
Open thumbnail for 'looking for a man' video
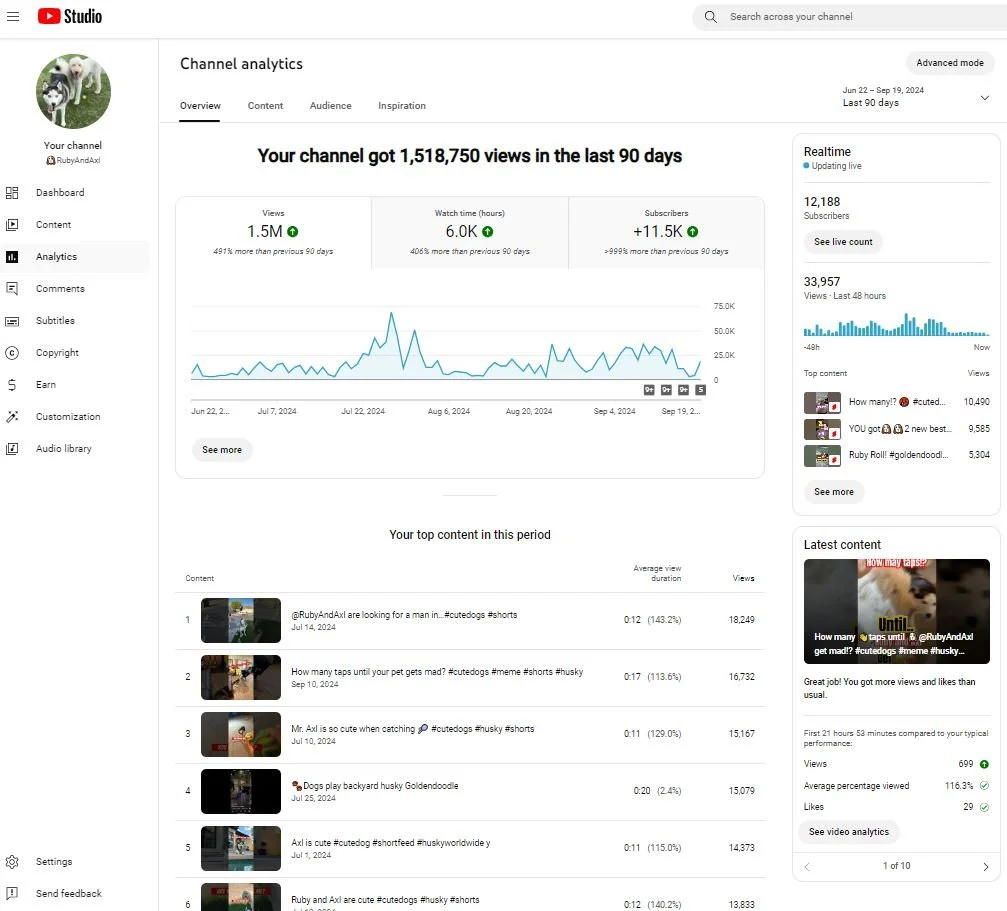(x=241, y=620)
